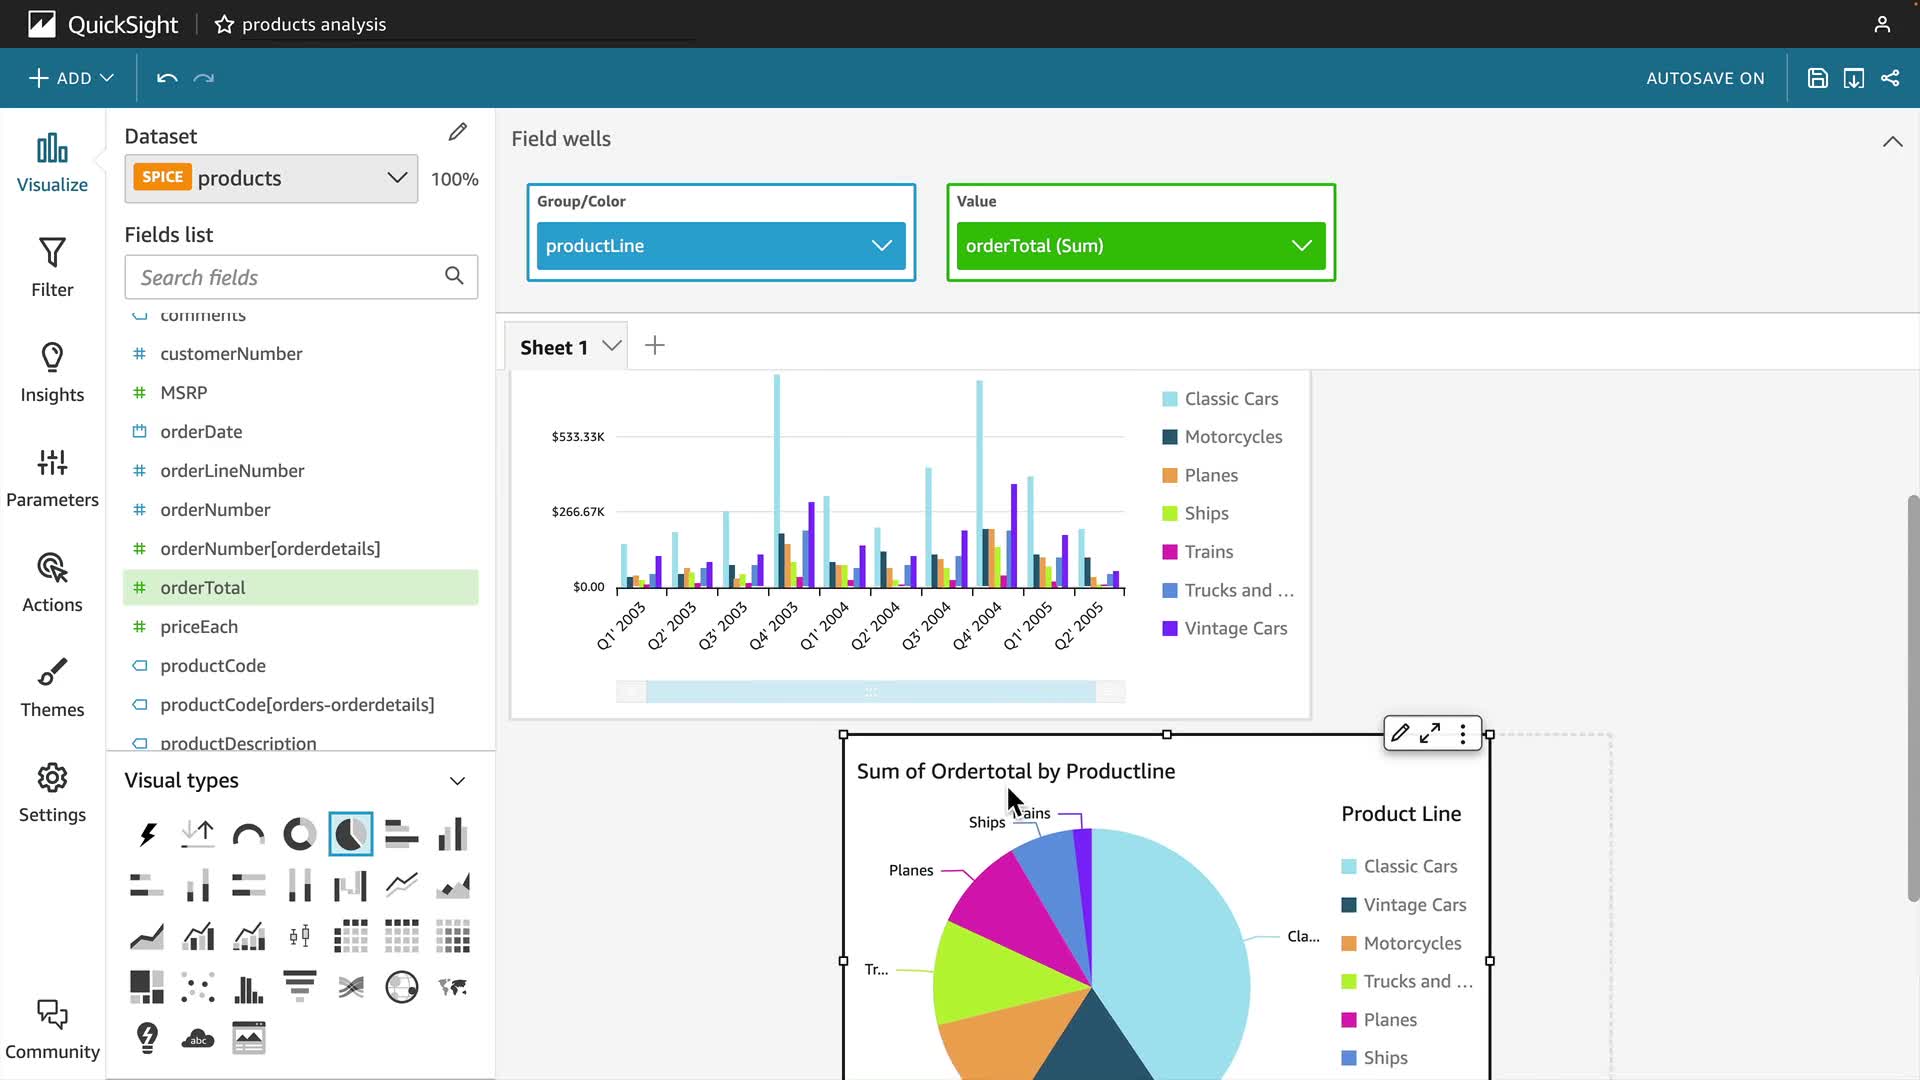Screen dimensions: 1920x1080
Task: Toggle Vintage Cars in bar chart legend
Action: coord(1235,628)
